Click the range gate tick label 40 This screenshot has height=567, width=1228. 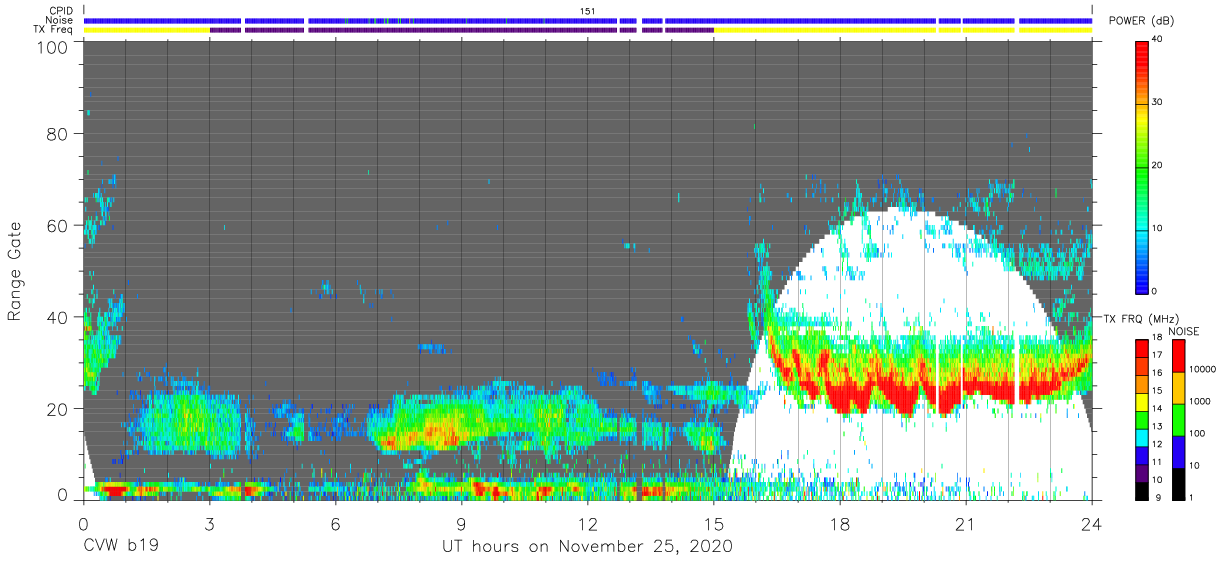[58, 317]
